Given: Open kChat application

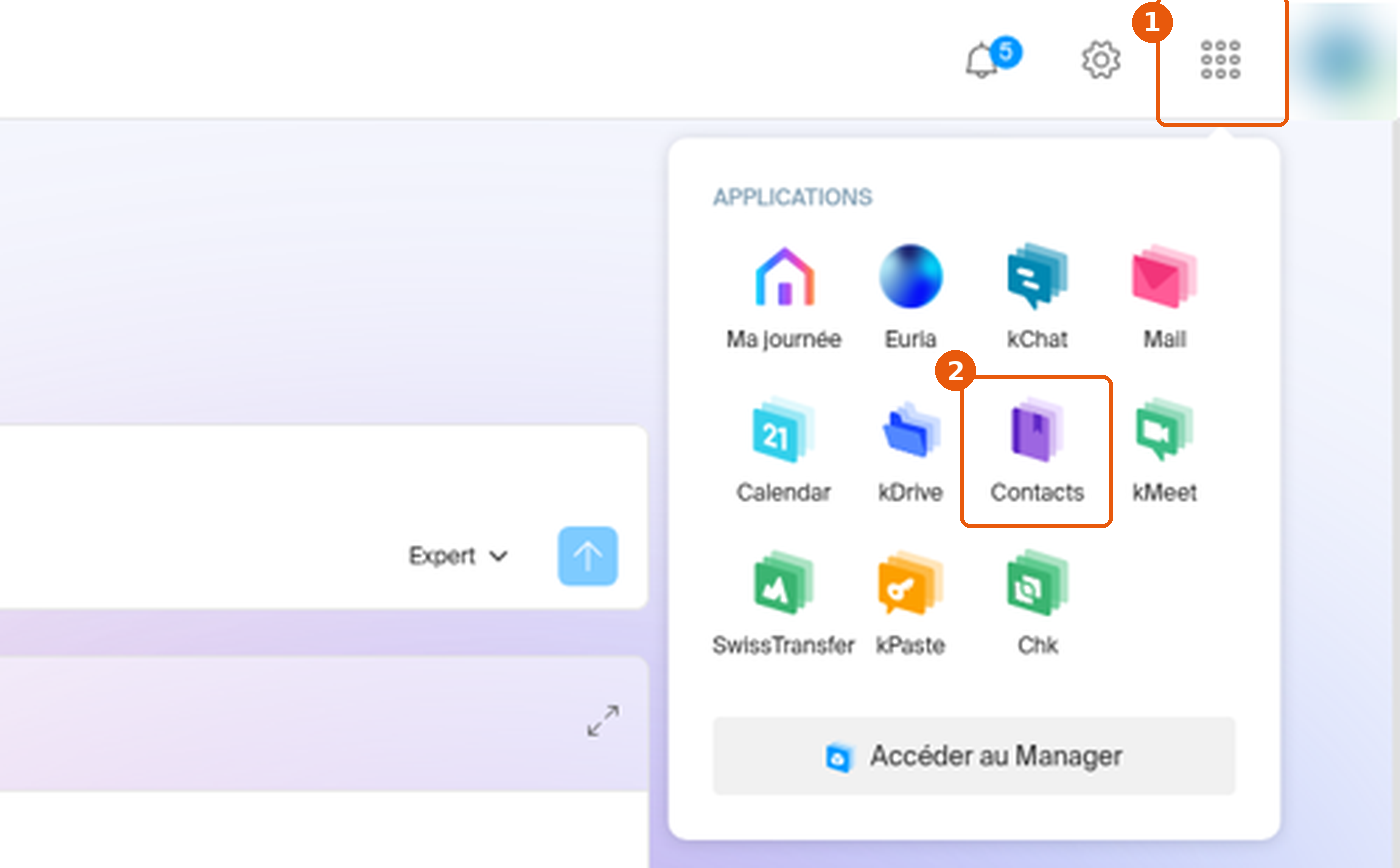Looking at the screenshot, I should pos(1037,298).
